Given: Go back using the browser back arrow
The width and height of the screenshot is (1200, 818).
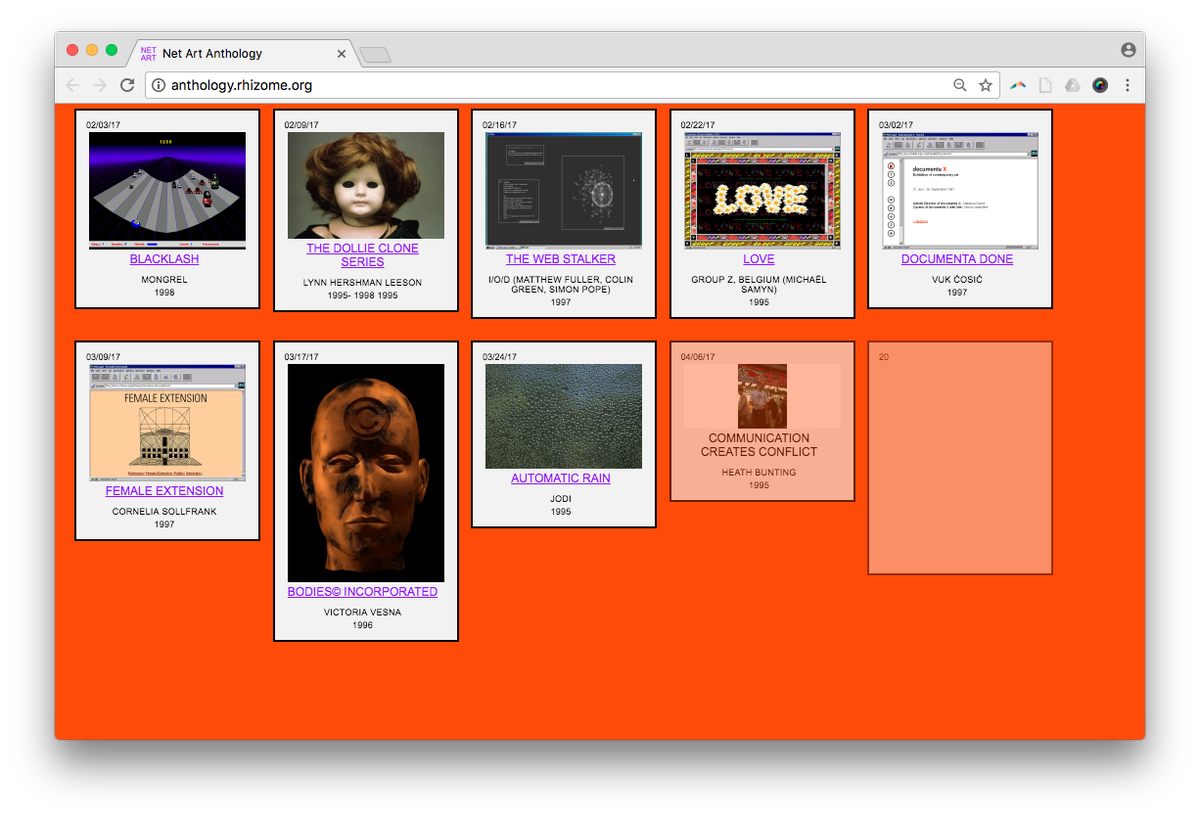Looking at the screenshot, I should click(72, 85).
